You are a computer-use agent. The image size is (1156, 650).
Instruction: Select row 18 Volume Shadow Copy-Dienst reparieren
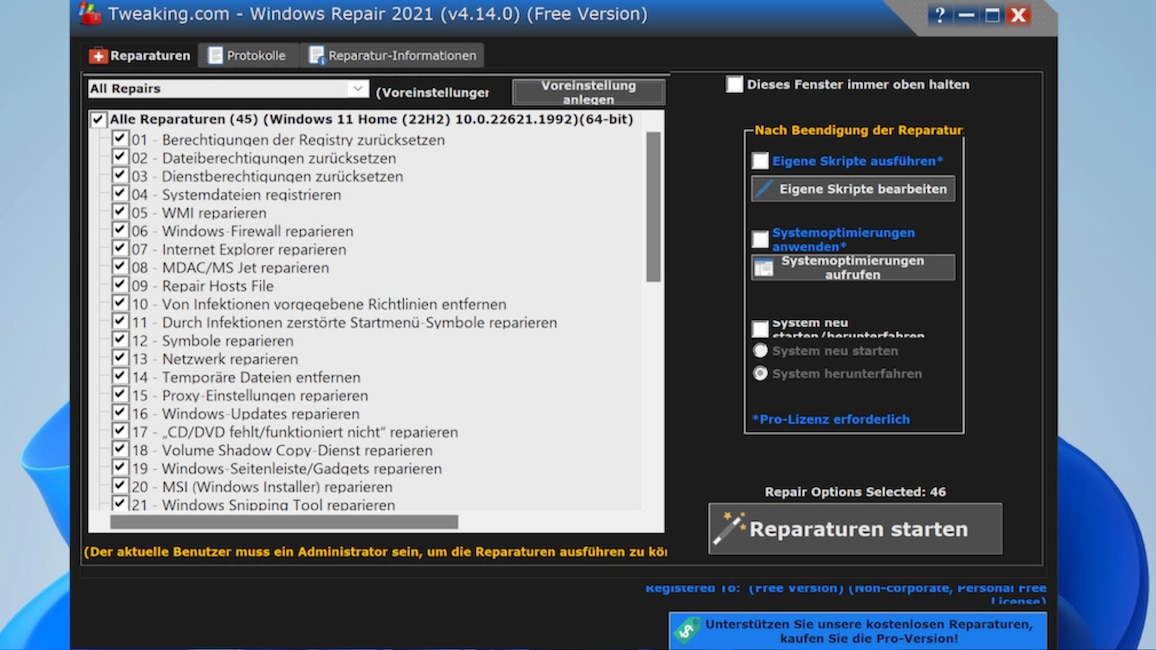[x=282, y=450]
